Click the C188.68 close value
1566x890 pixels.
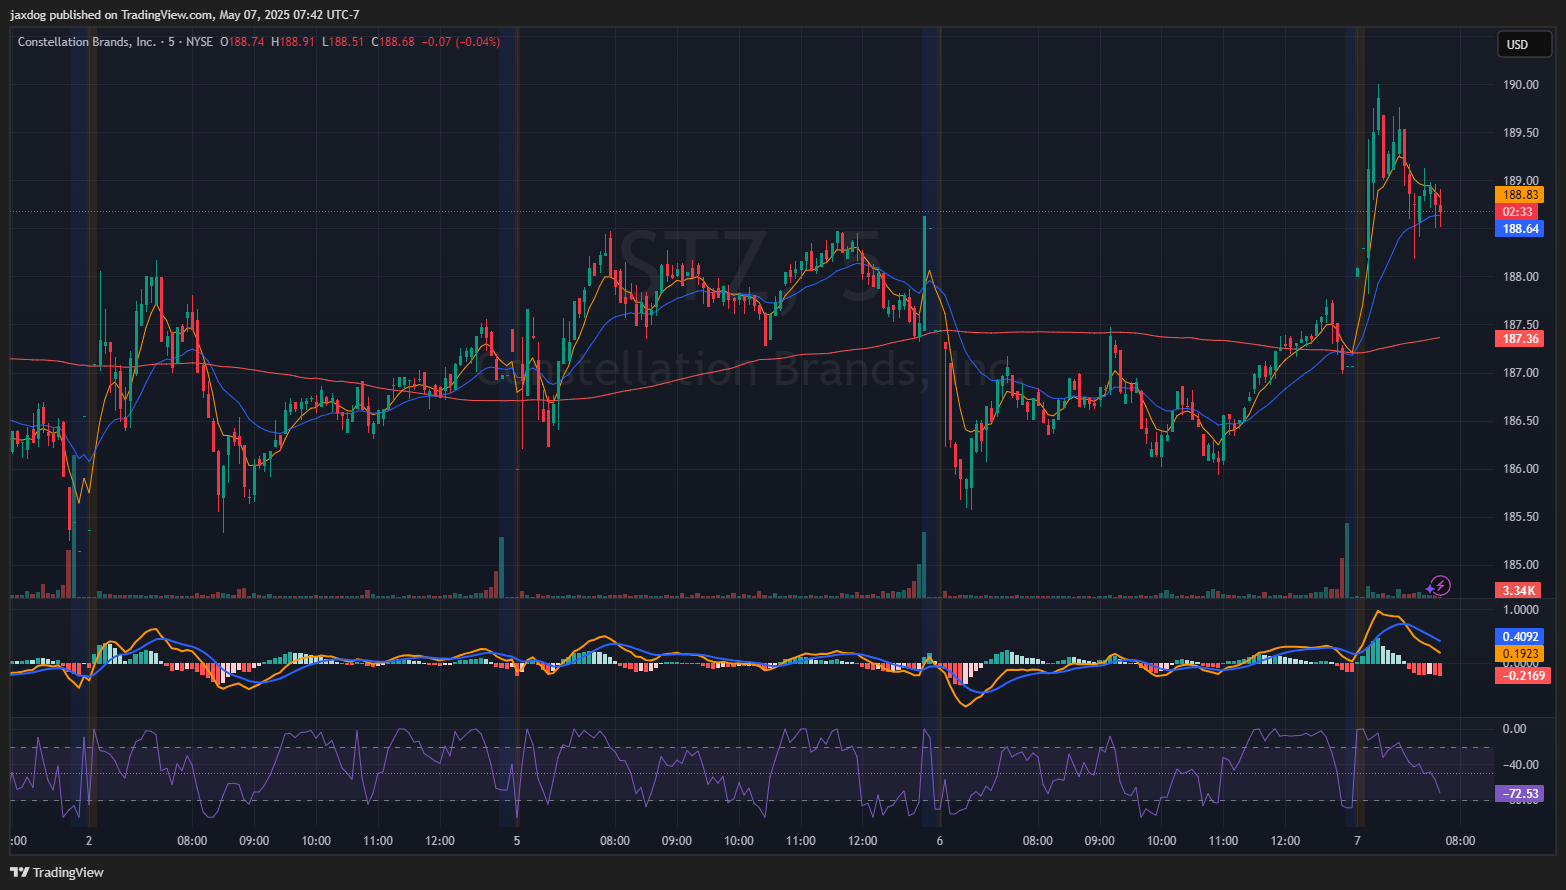click(393, 42)
